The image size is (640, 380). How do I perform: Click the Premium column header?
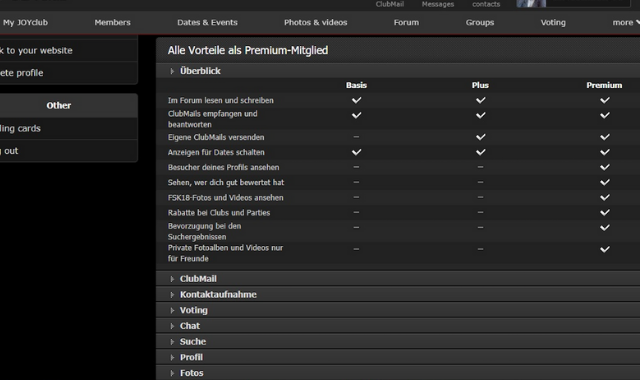click(604, 85)
